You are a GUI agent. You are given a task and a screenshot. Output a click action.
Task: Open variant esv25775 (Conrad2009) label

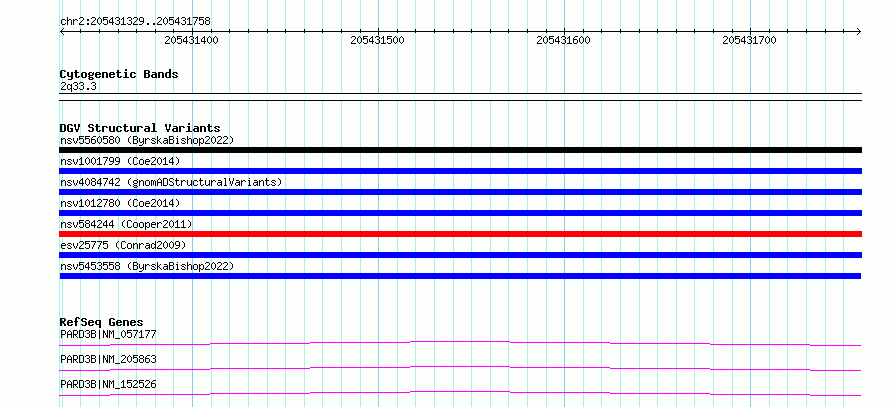click(123, 245)
